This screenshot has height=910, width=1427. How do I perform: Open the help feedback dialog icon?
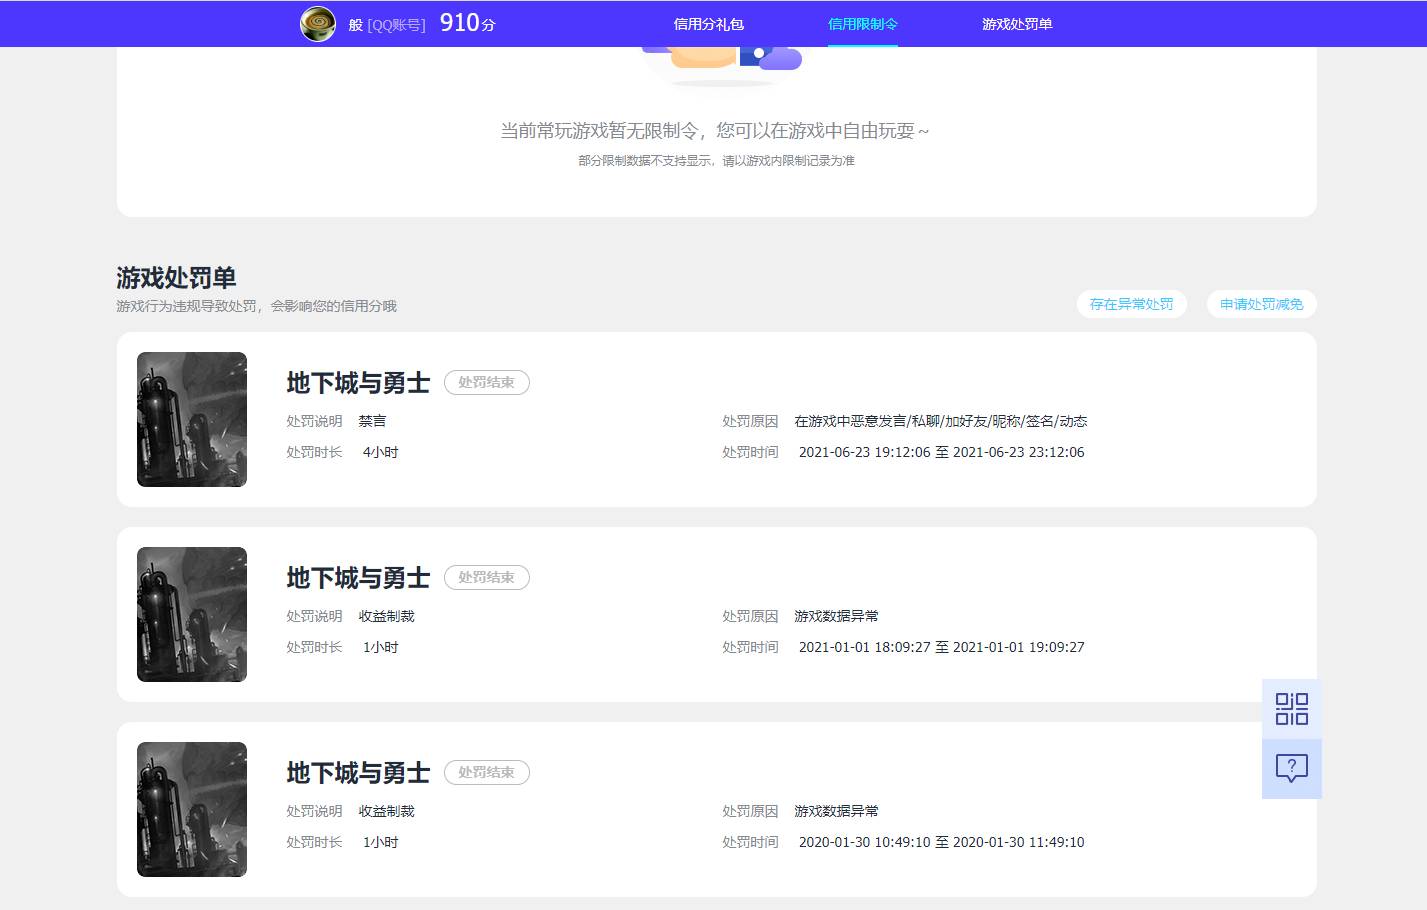1292,768
